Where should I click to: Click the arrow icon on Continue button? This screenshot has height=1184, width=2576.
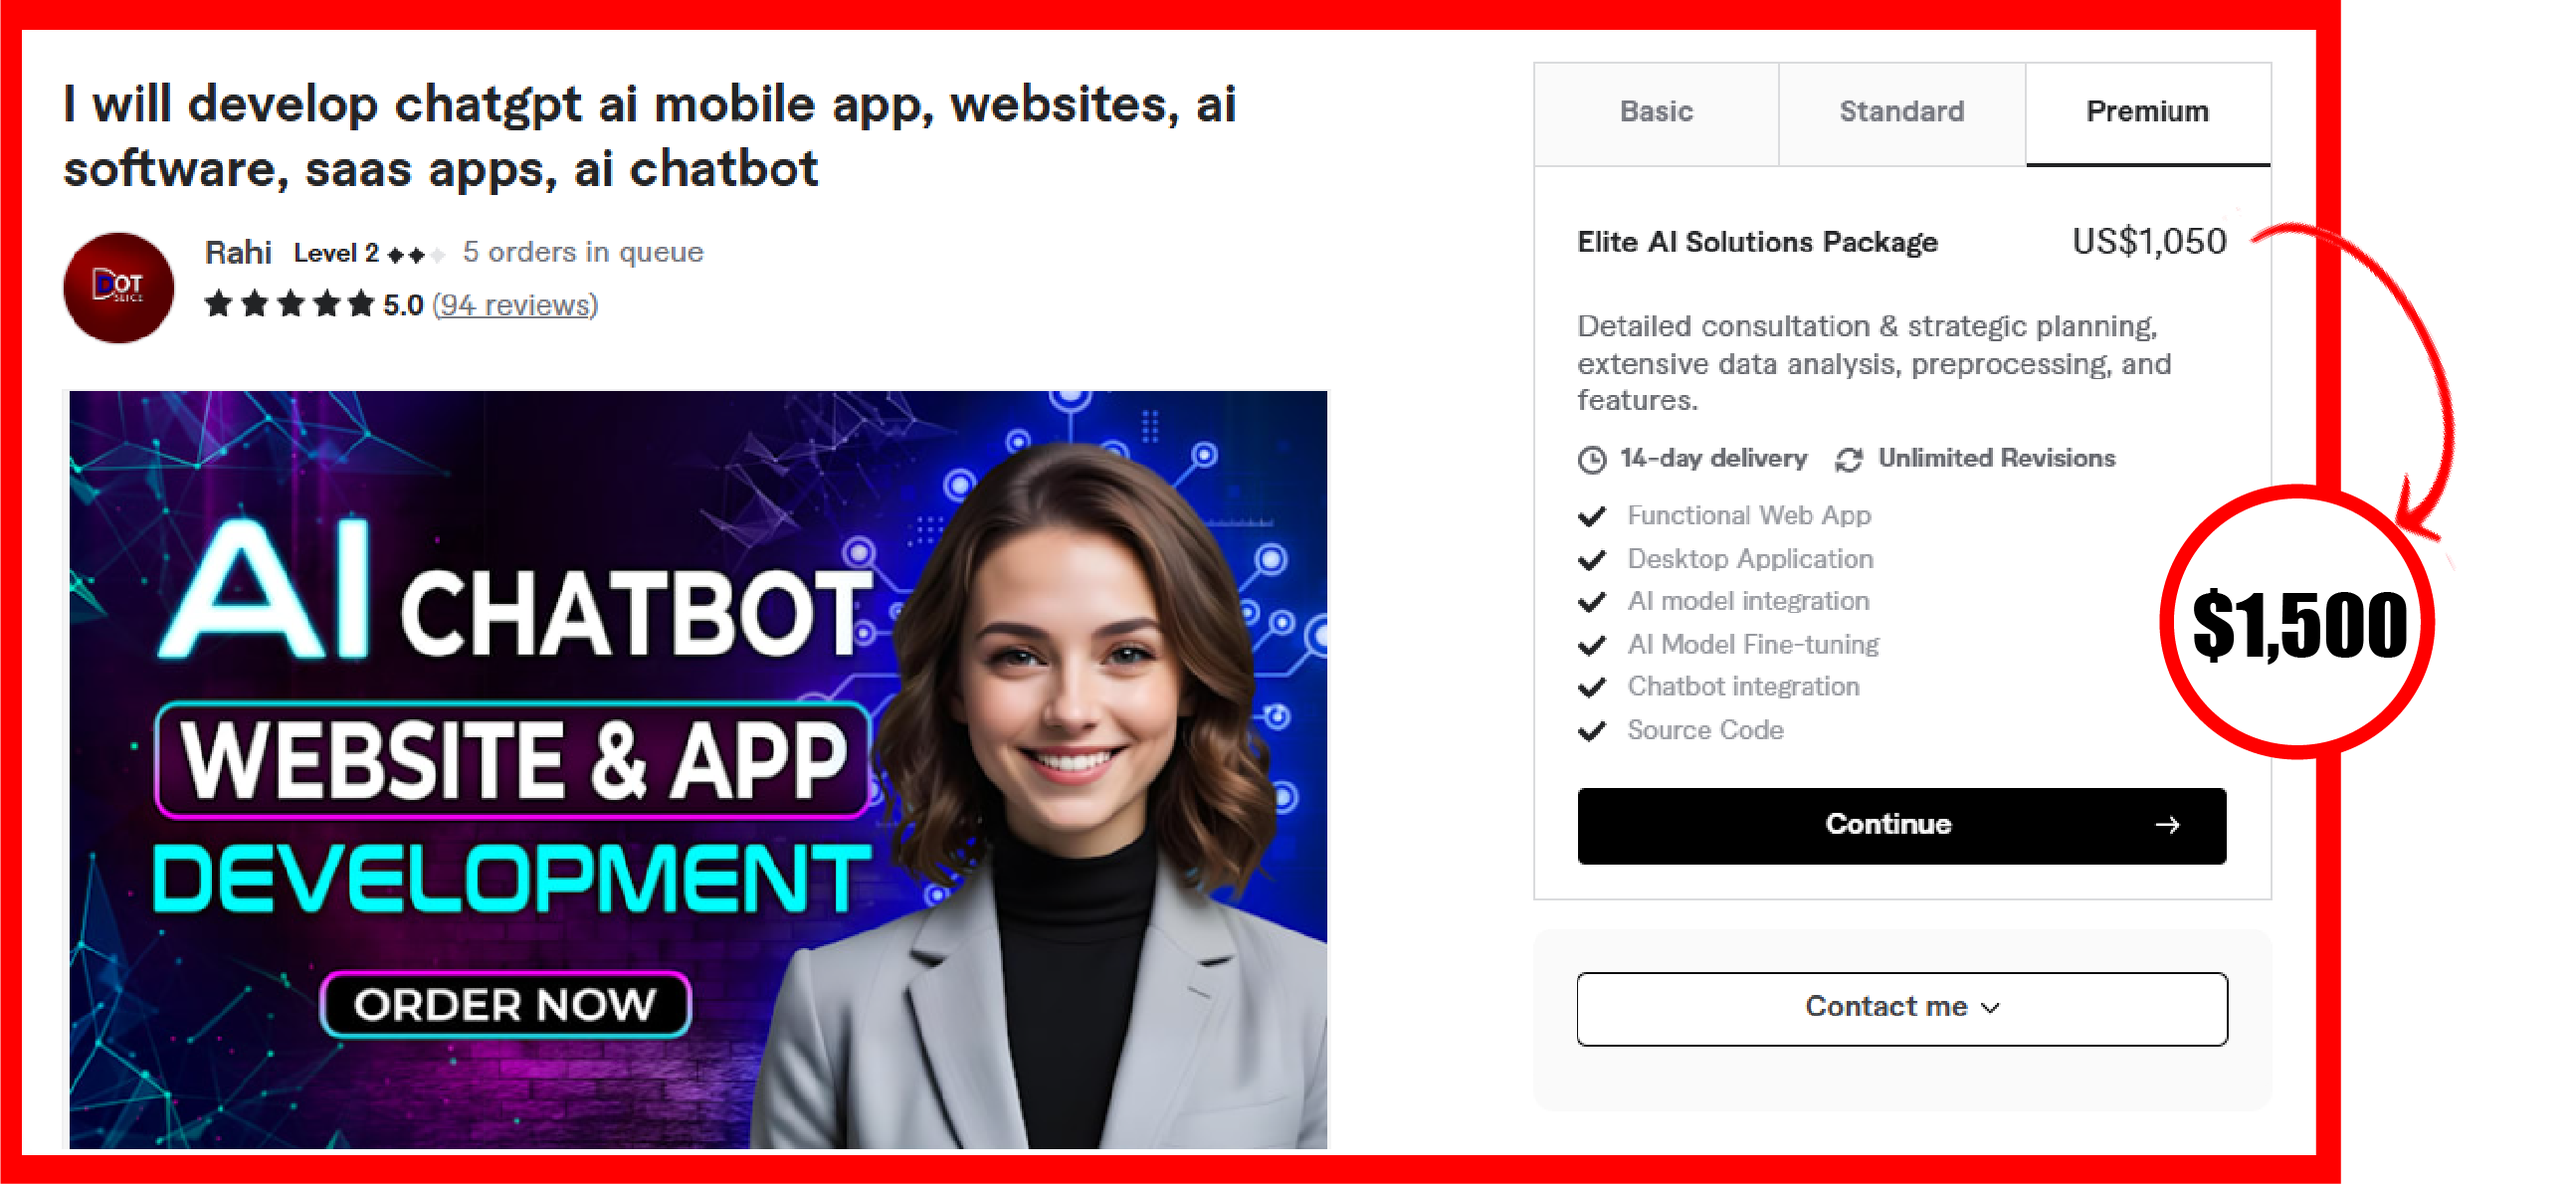[x=2167, y=825]
